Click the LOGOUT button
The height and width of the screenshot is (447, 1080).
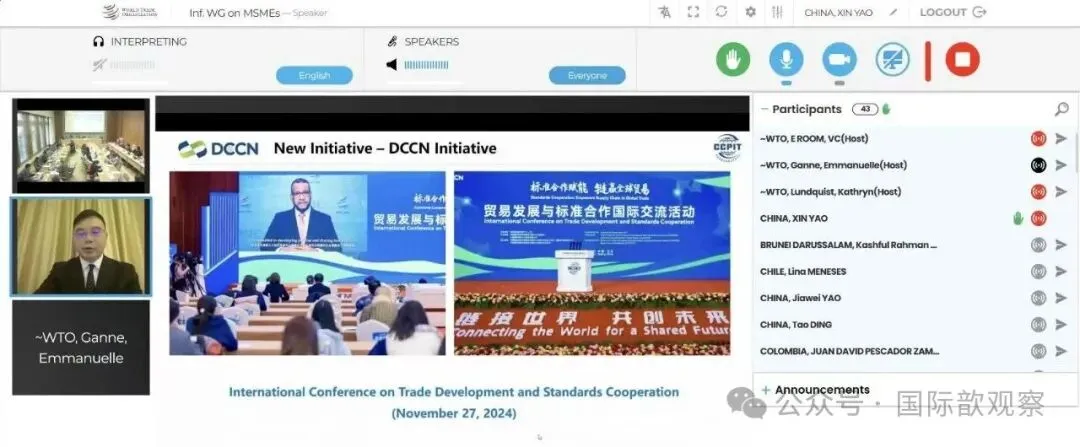[x=952, y=13]
